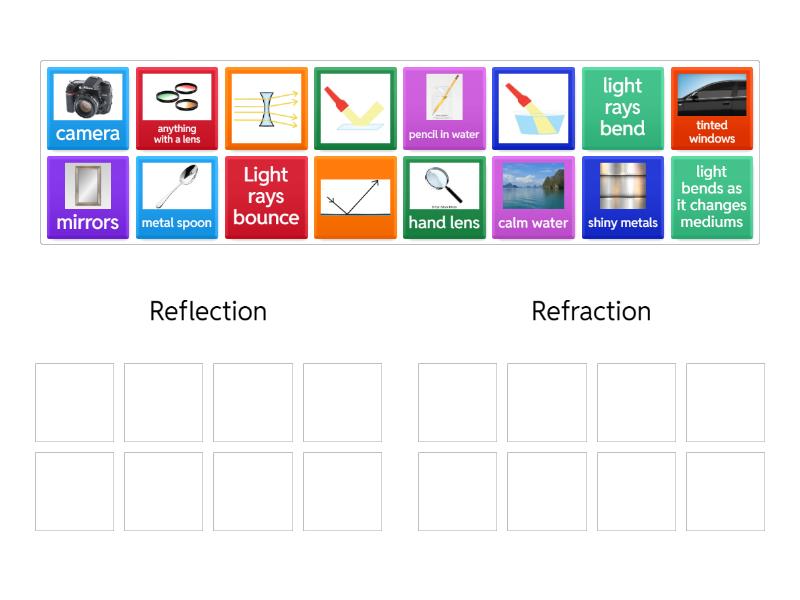Click the first empty Refraction drop slot
Image resolution: width=800 pixels, height=600 pixels.
[457, 402]
